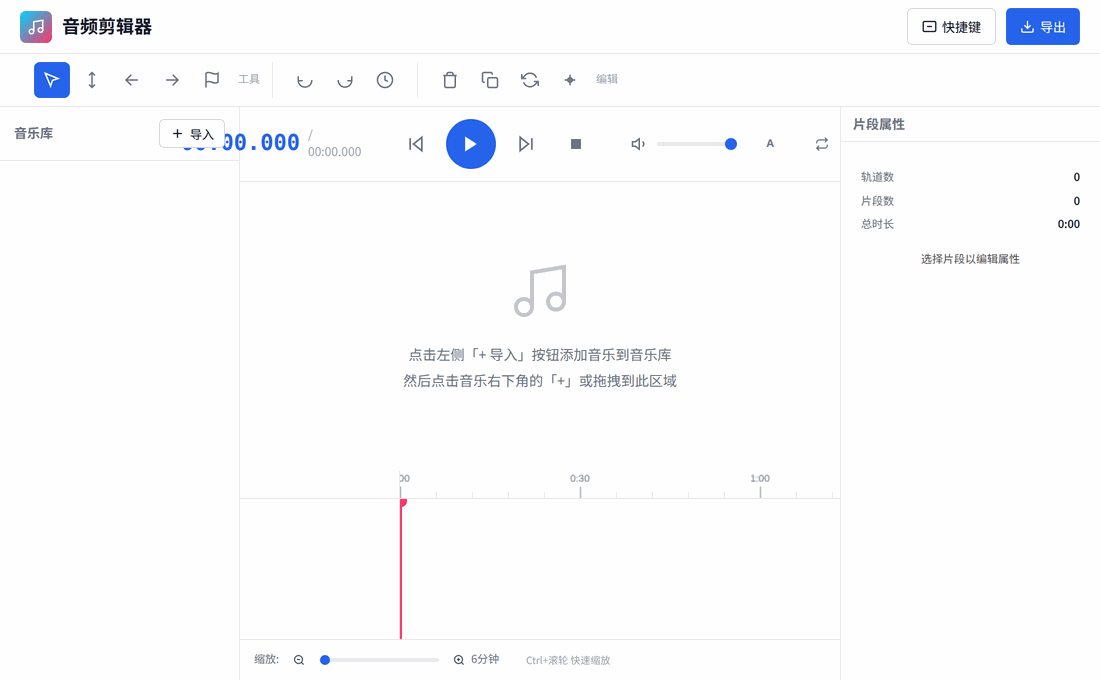Click the large music note placeholder icon
Viewport: 1100px width, 680px height.
(x=540, y=291)
